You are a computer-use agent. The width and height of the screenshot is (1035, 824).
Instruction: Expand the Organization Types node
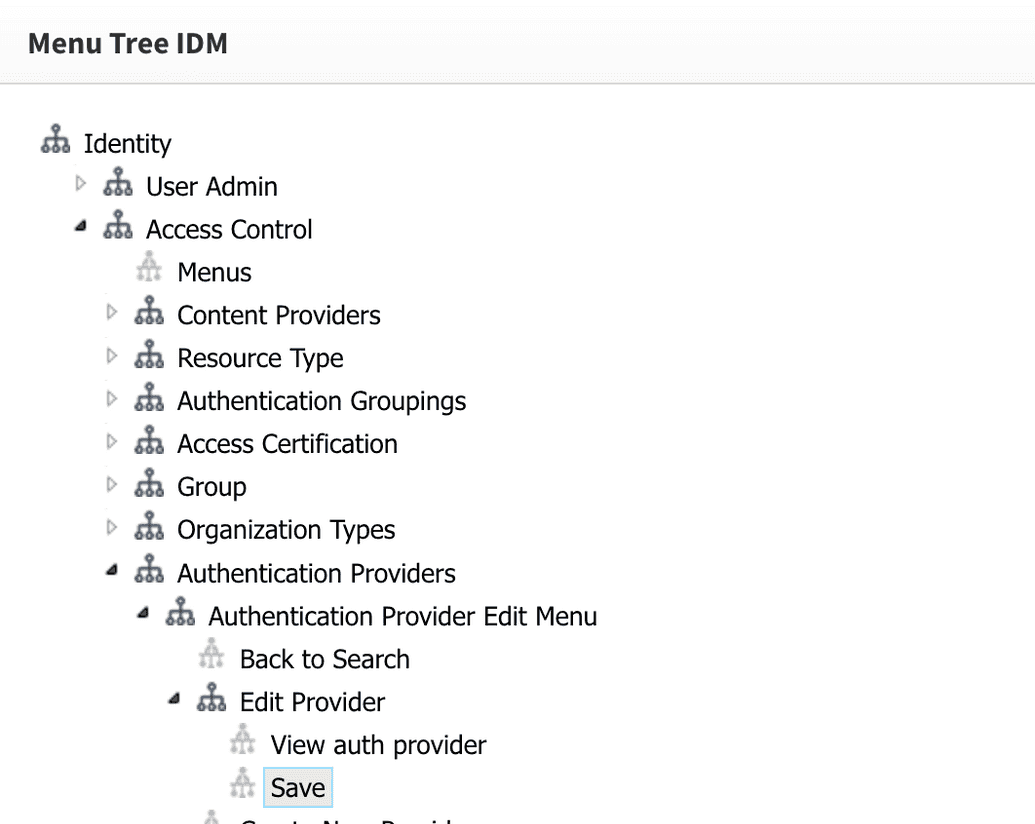point(112,527)
